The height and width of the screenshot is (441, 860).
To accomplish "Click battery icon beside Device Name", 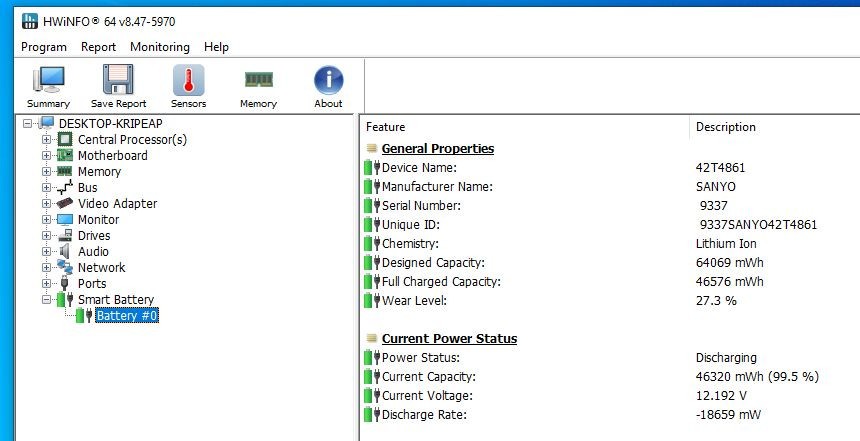I will [x=372, y=167].
